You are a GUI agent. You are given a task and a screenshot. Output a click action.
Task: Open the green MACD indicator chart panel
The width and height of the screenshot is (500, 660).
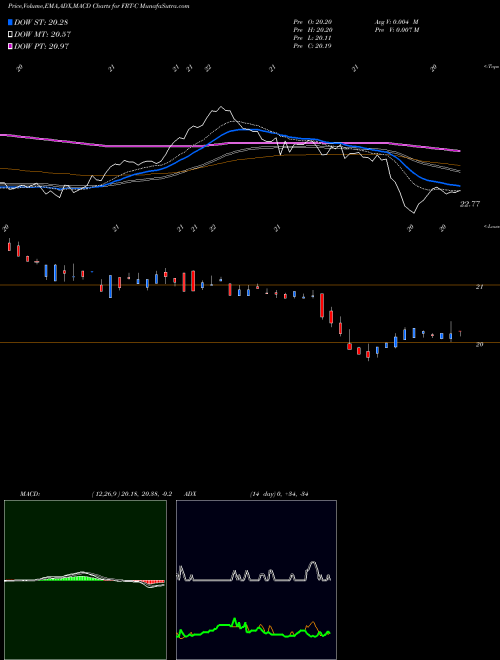85,580
